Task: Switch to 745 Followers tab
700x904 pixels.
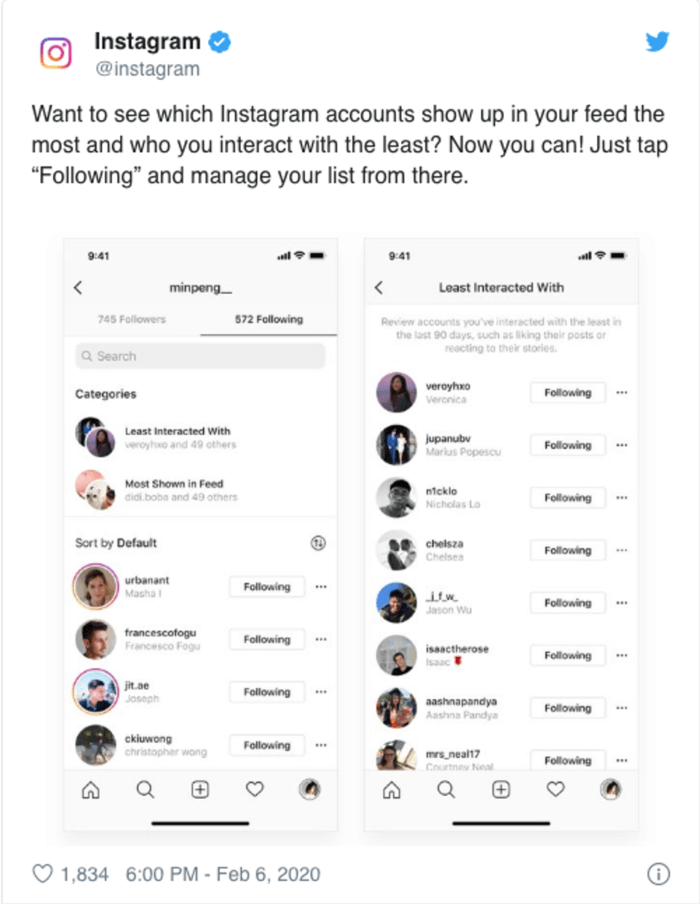Action: [x=132, y=319]
